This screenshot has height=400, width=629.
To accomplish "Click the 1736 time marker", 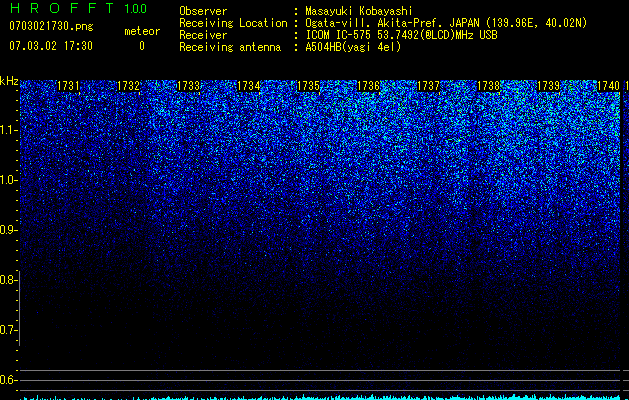I will (368, 86).
